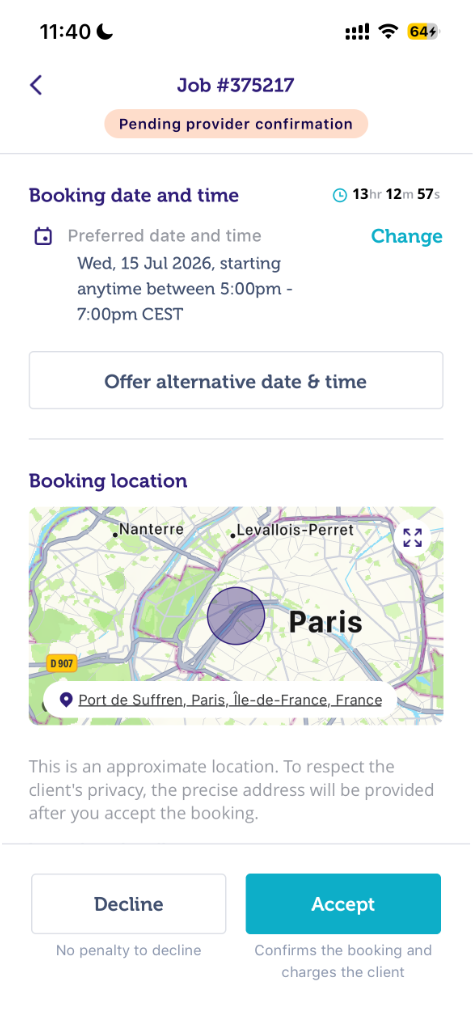The width and height of the screenshot is (473, 1024).
Task: Tap the map fullscreen expand icon
Action: coord(412,538)
